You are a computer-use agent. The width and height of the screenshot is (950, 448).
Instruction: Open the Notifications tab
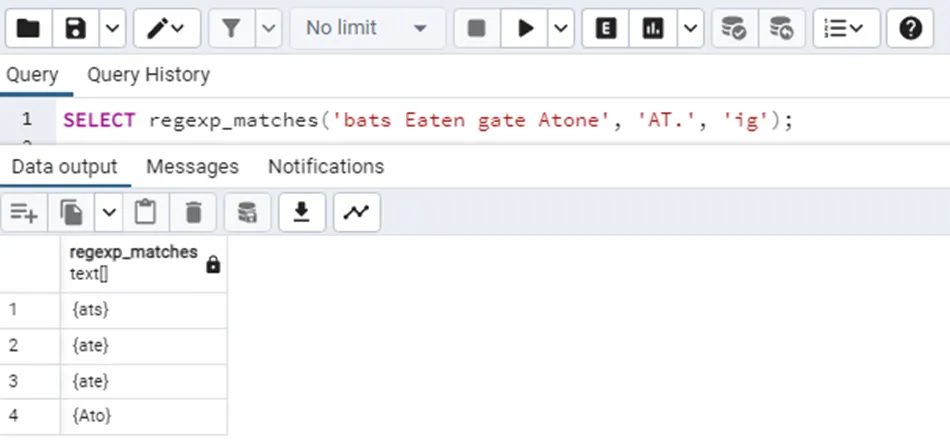325,166
